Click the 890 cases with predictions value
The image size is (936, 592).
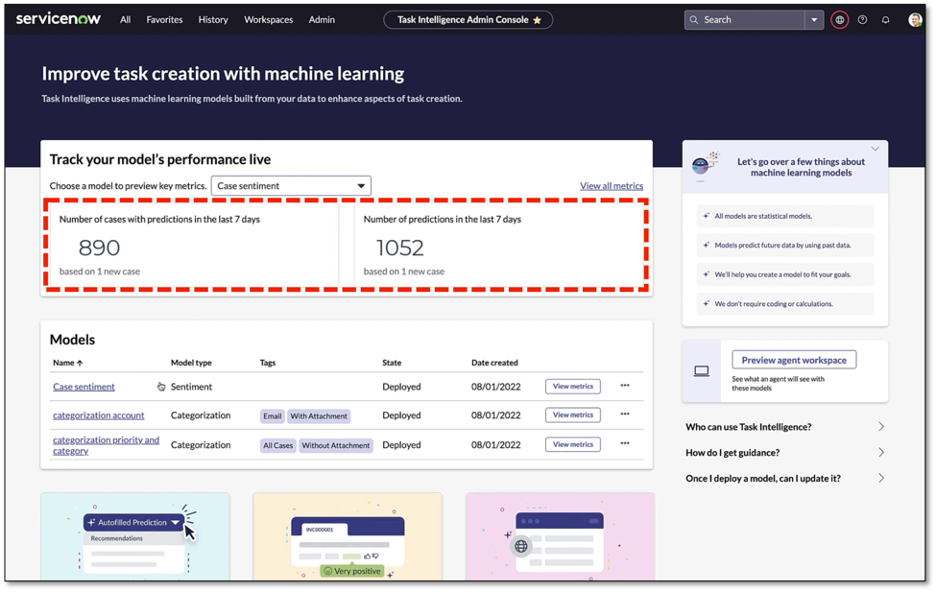(99, 248)
